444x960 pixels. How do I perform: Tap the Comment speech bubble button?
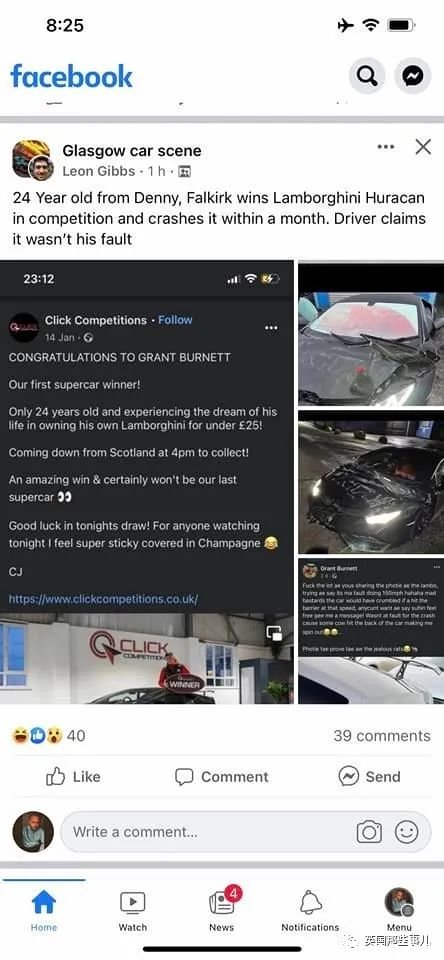(x=222, y=776)
